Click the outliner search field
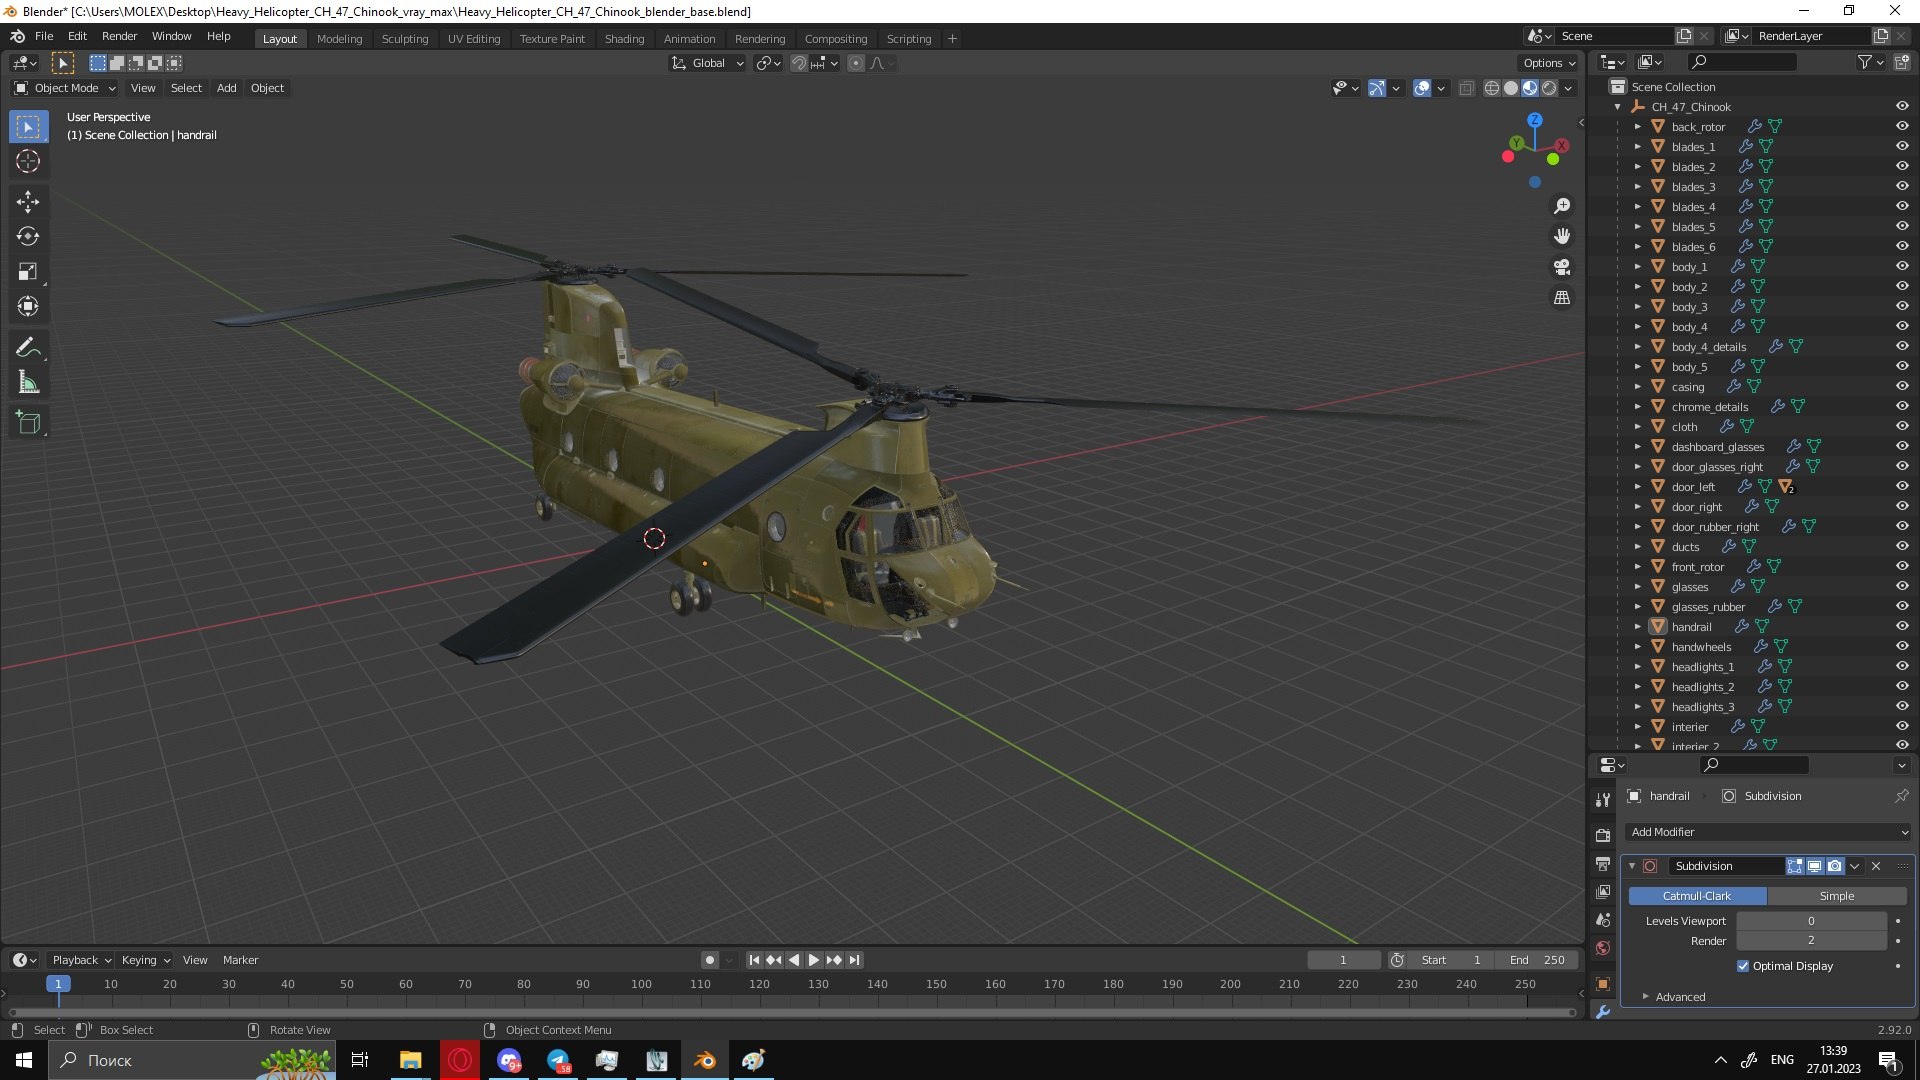The height and width of the screenshot is (1080, 1920). click(x=1740, y=63)
